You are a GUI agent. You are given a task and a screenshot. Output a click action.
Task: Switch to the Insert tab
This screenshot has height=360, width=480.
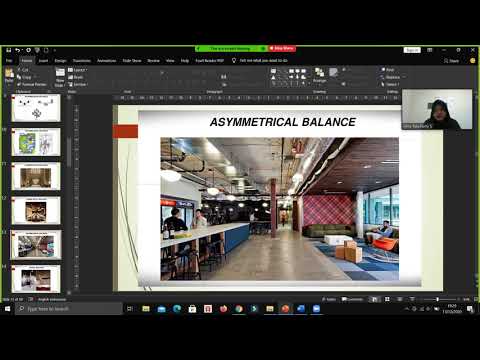click(43, 61)
